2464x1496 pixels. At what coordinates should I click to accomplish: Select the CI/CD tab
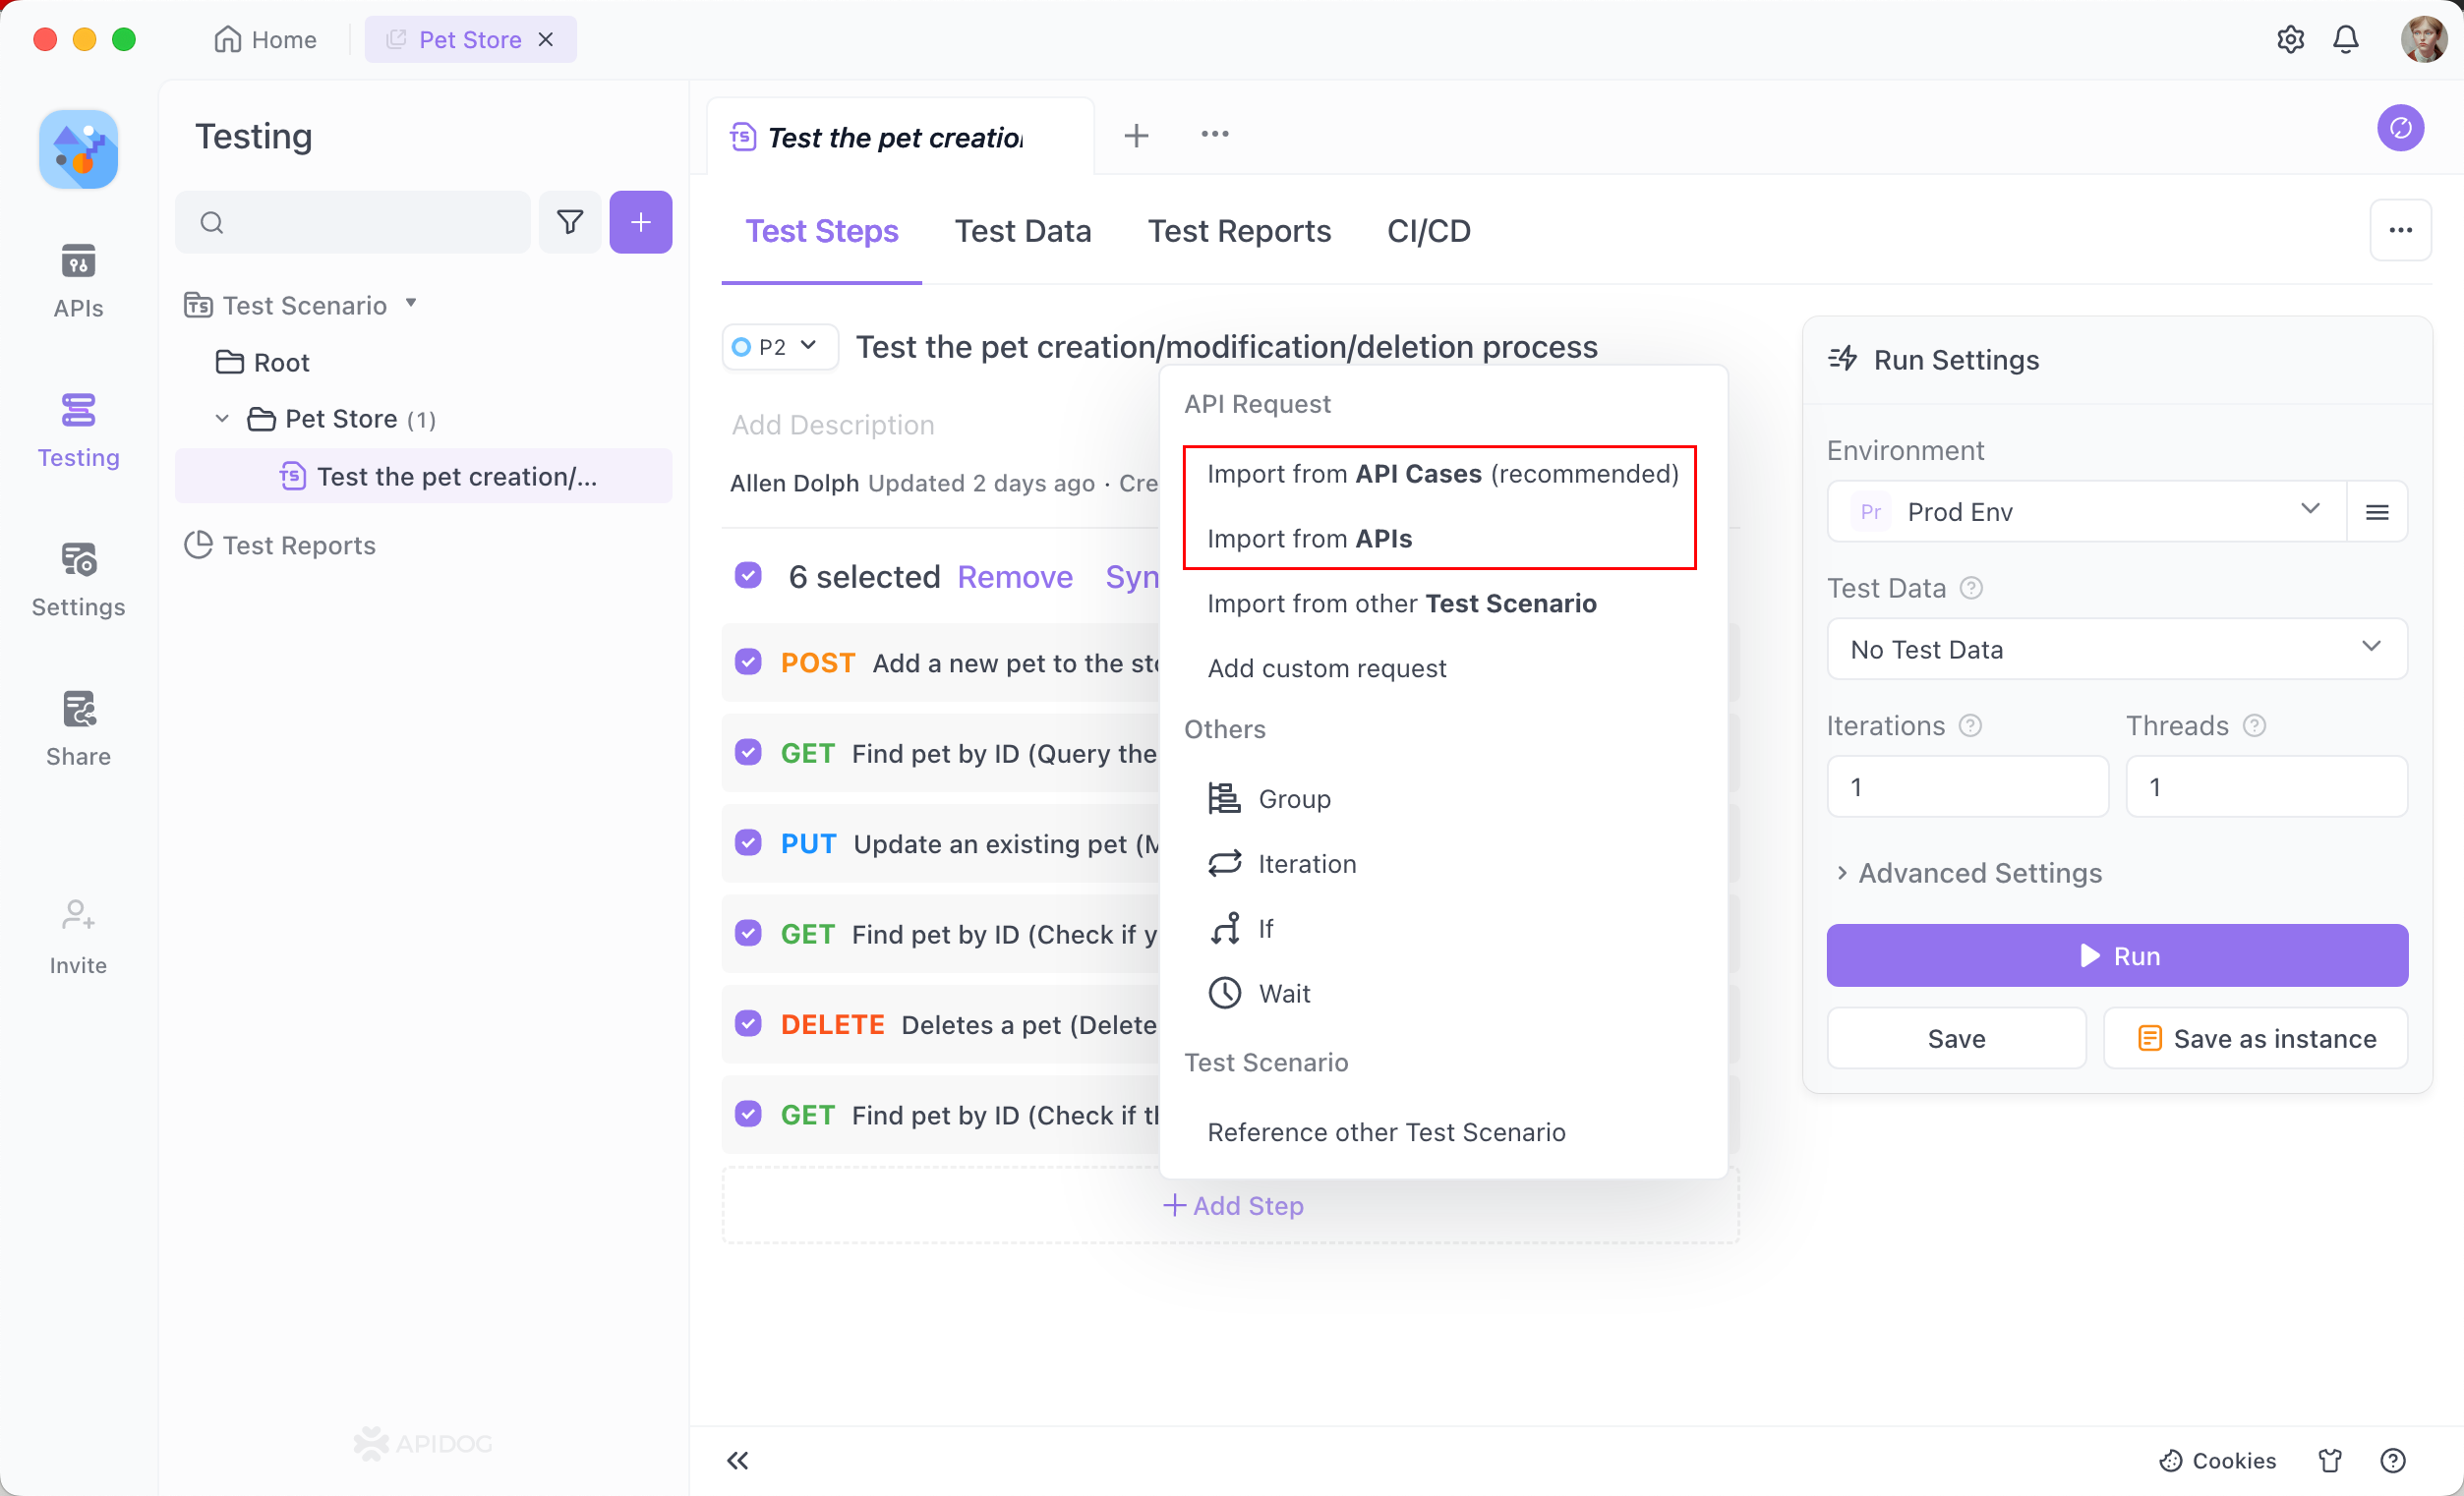[x=1428, y=231]
